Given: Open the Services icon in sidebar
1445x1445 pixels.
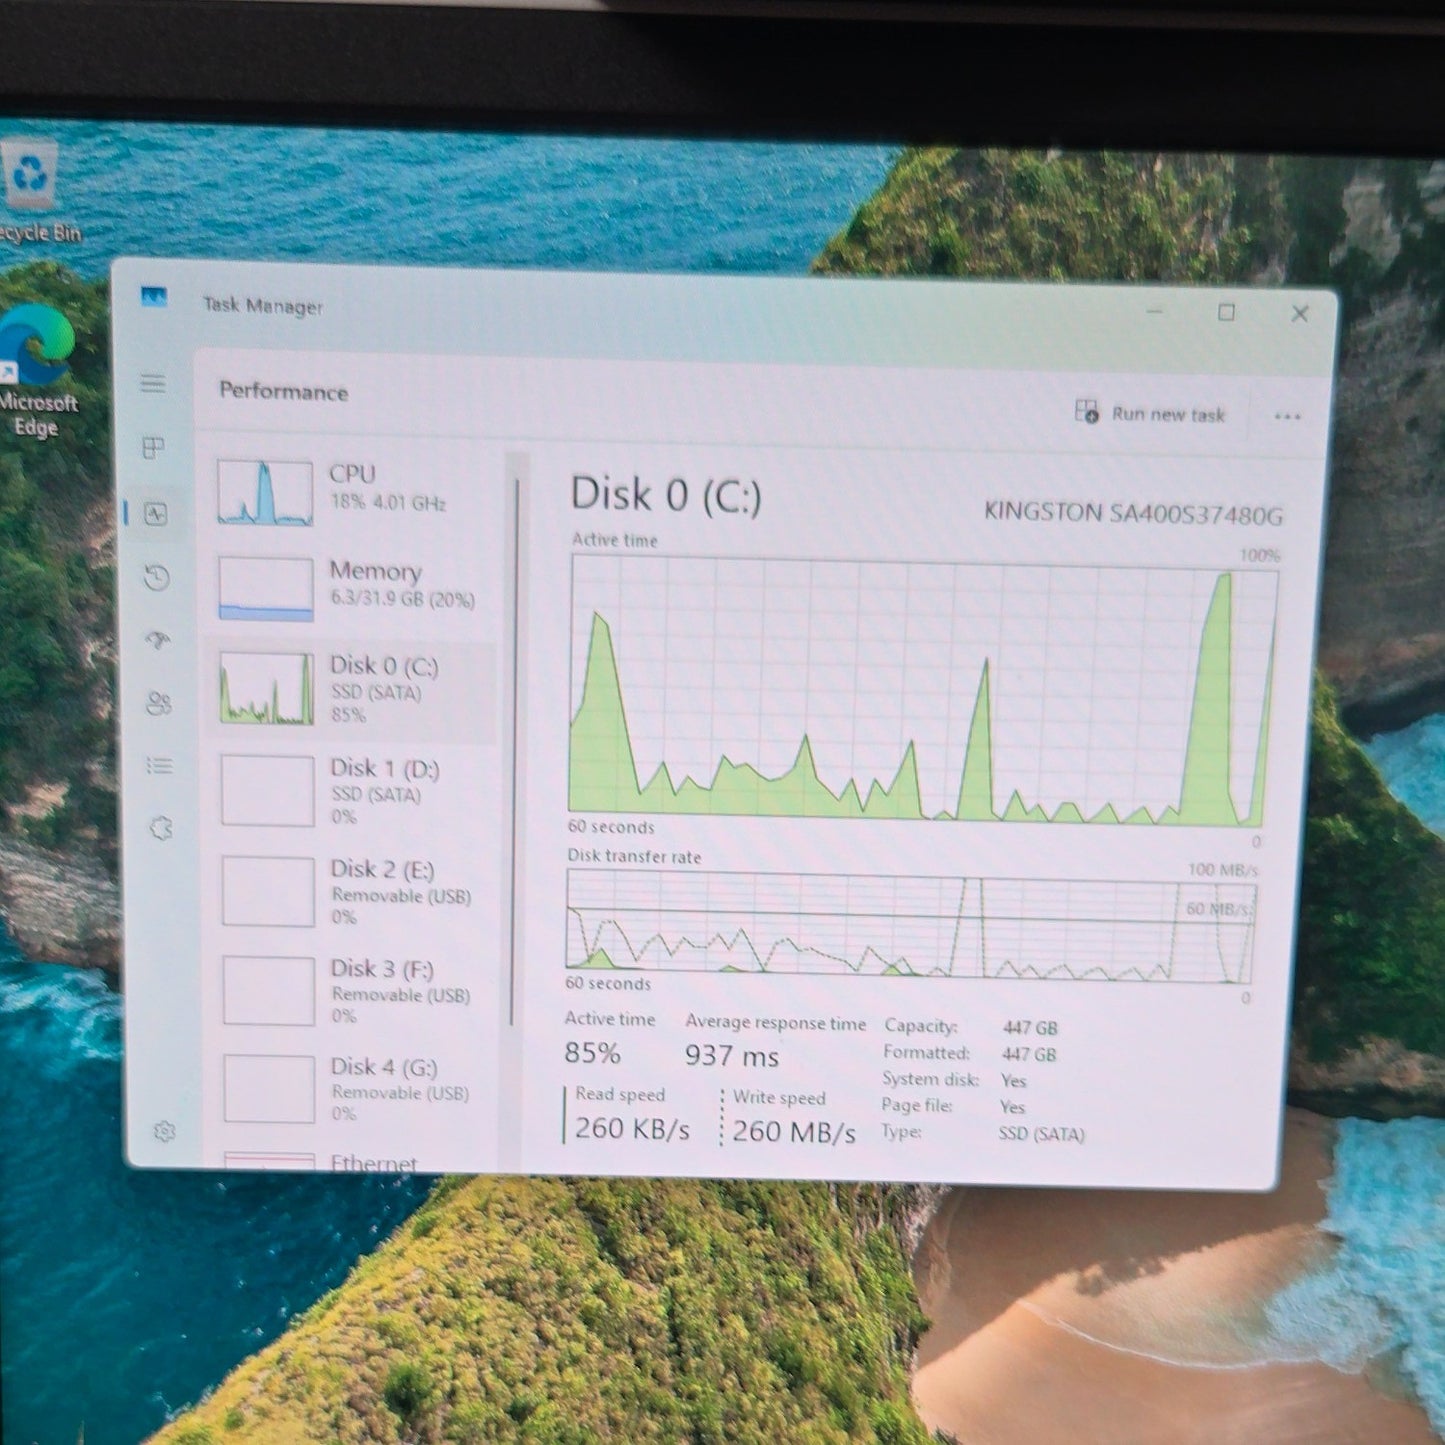Looking at the screenshot, I should (161, 828).
